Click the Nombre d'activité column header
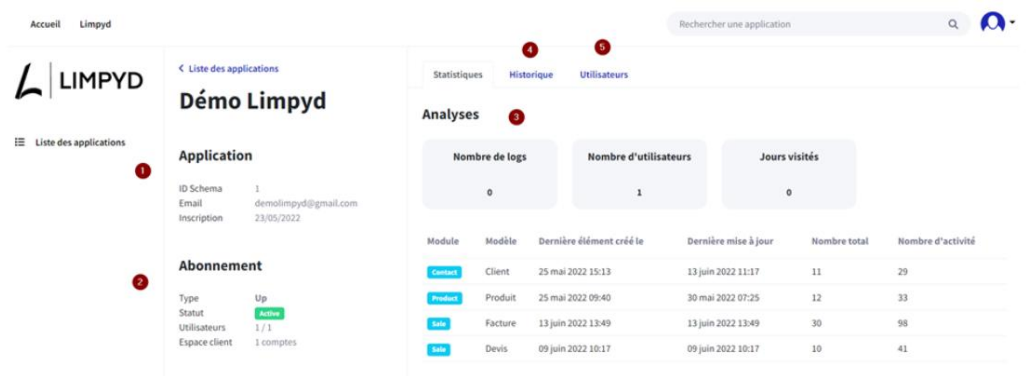Viewport: 1033px width, 376px height. pyautogui.click(x=936, y=242)
